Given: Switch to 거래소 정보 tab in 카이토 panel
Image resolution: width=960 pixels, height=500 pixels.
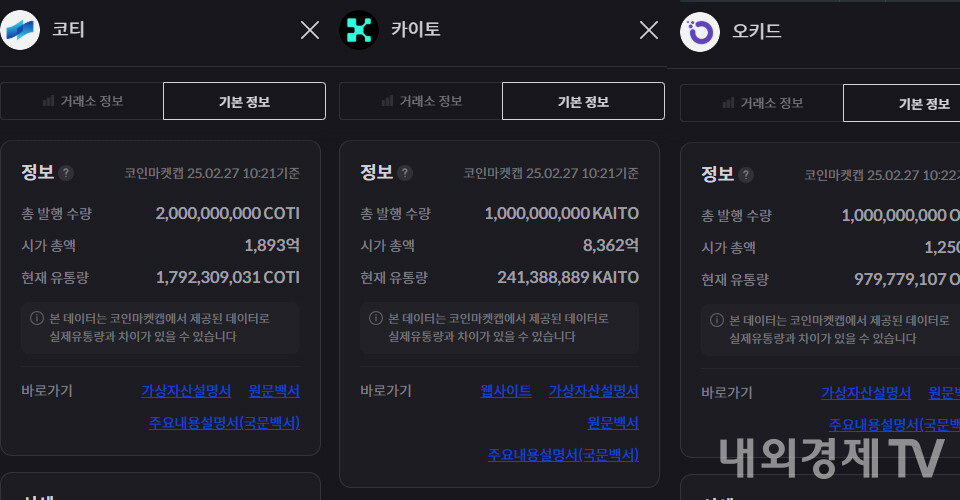Looking at the screenshot, I should [x=421, y=101].
